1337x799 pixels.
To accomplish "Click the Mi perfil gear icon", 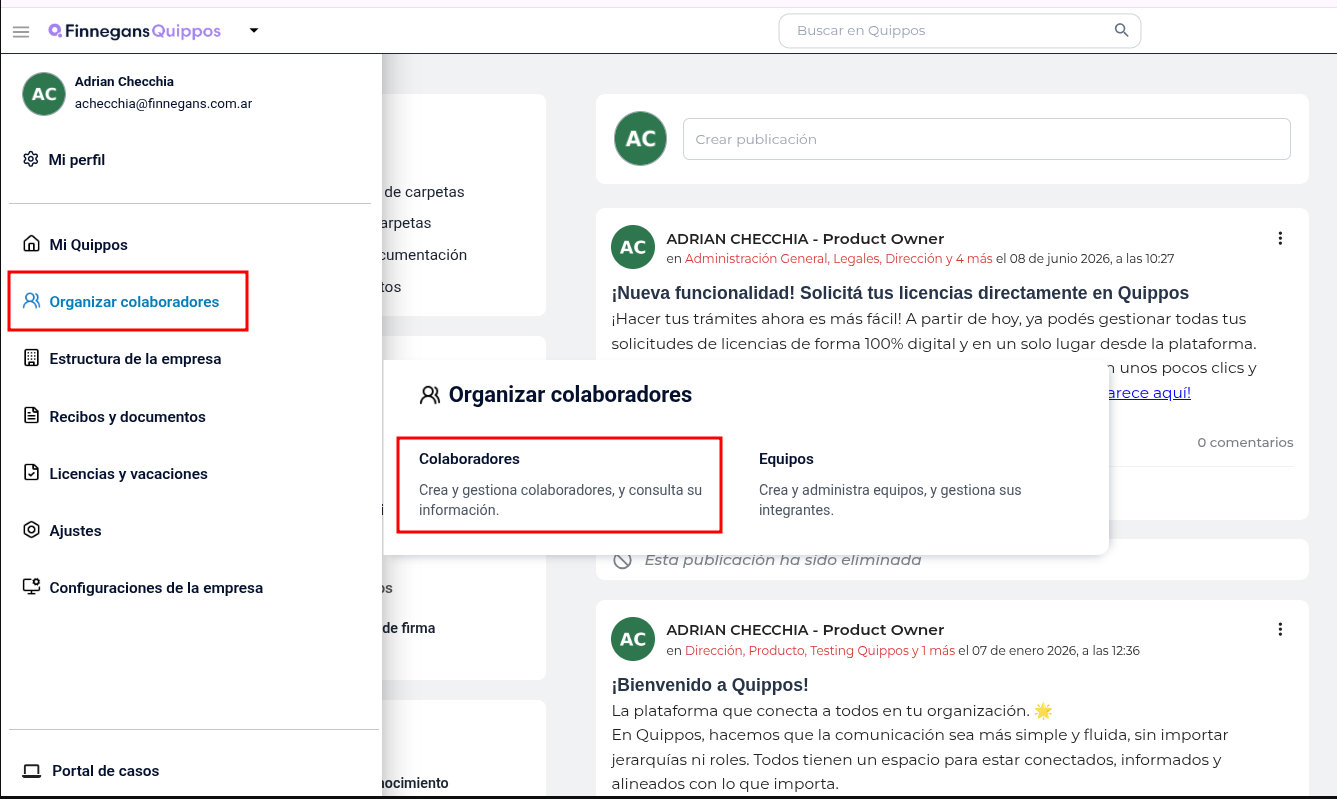I will (x=31, y=159).
